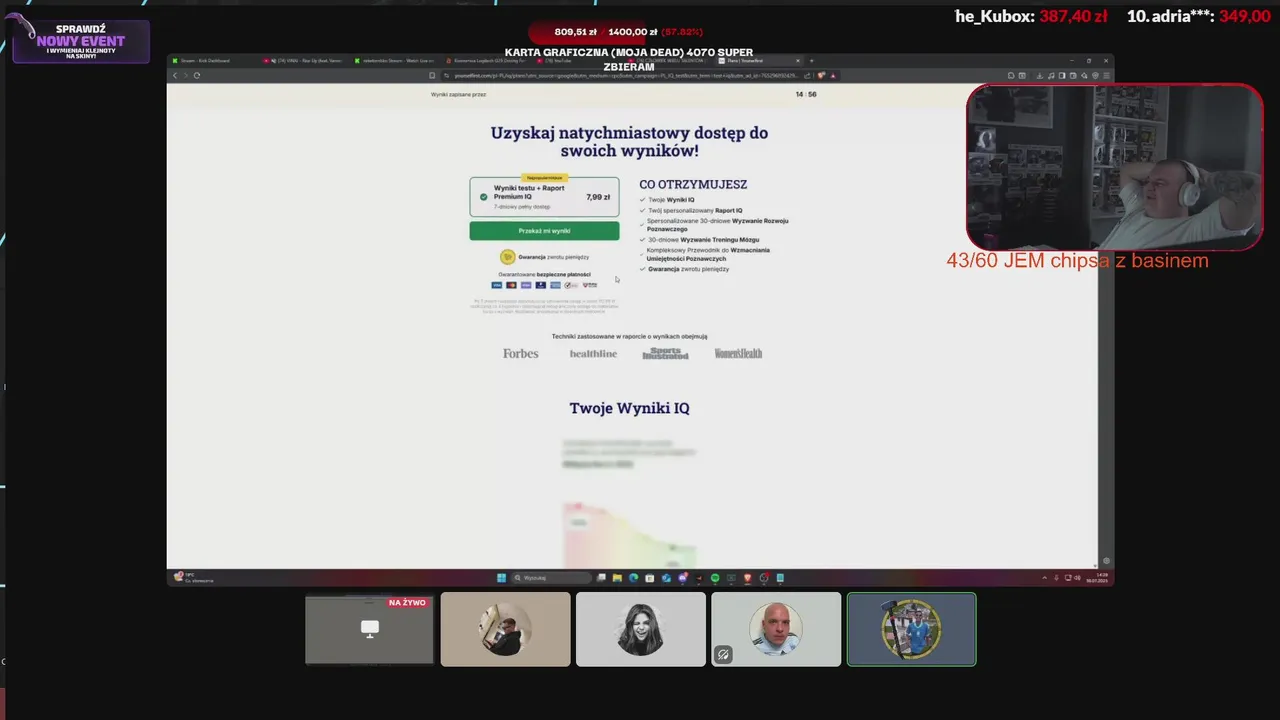Screen dimensions: 1280x720
Task: Select the Wyniki testu + Raport Premium IQ plan
Action: [544, 197]
